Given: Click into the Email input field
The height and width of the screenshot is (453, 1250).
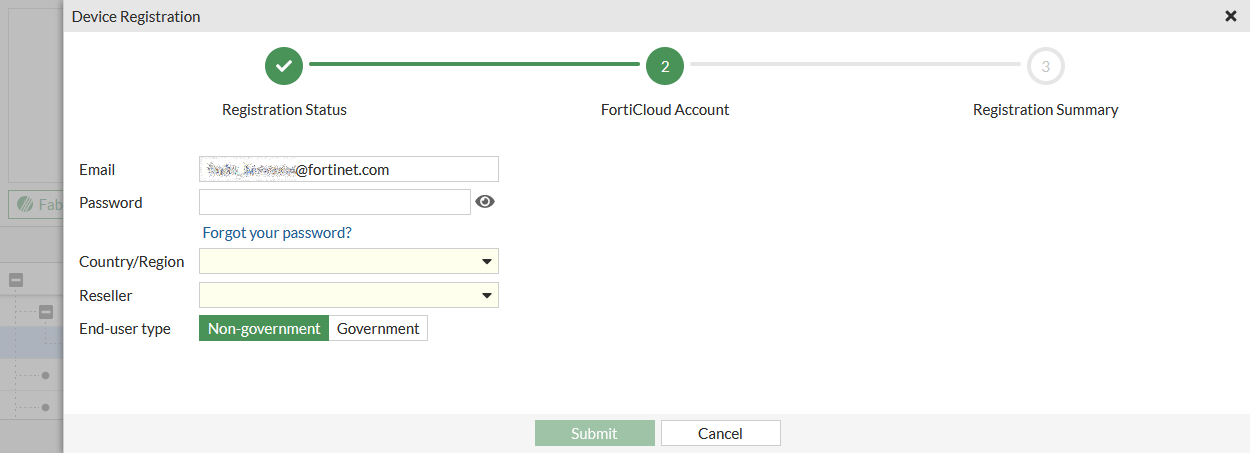Looking at the screenshot, I should 349,170.
